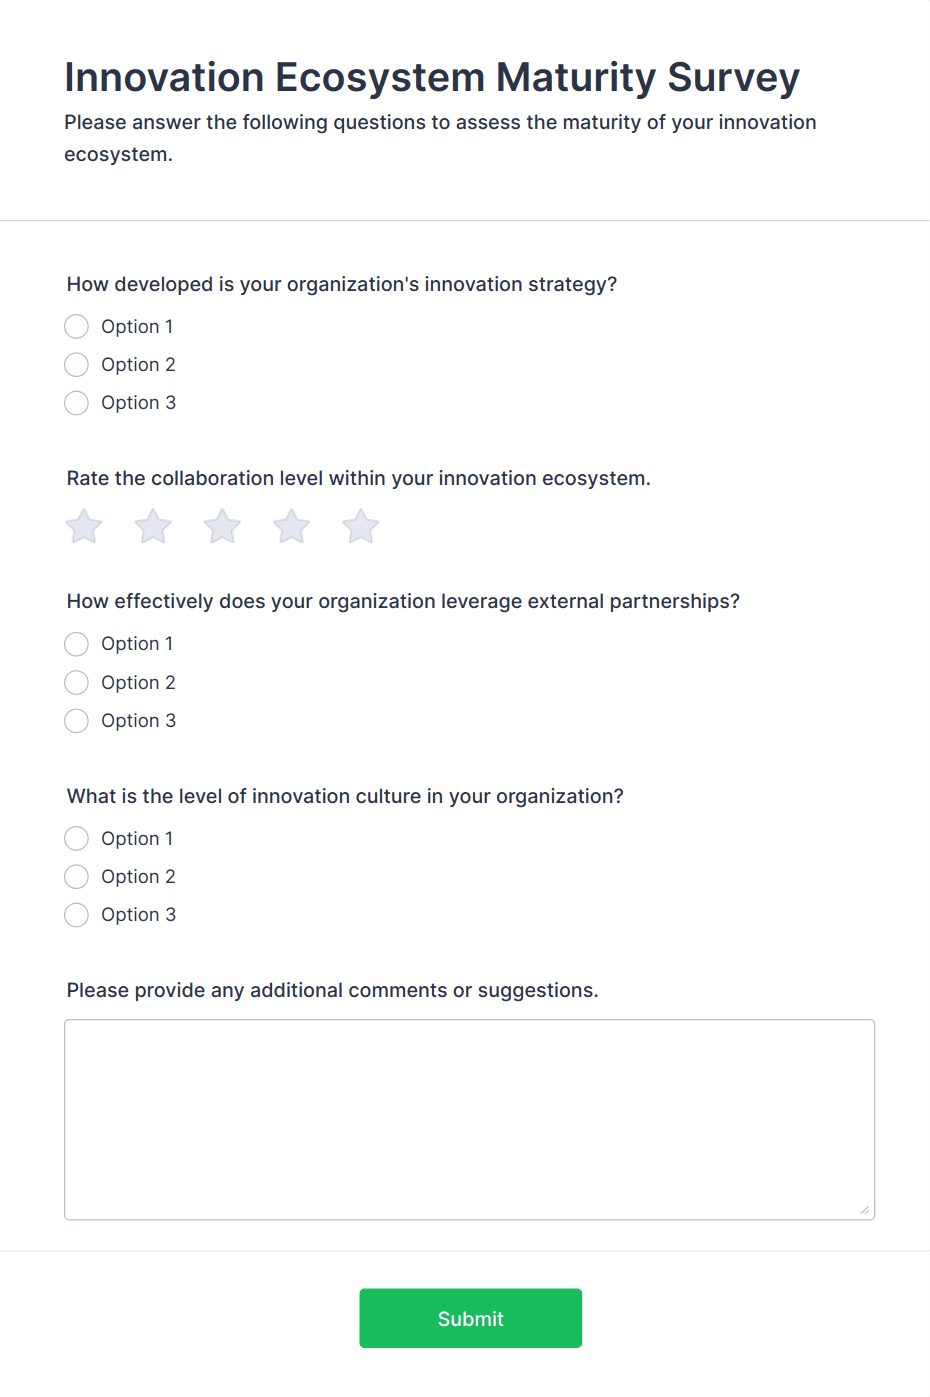This screenshot has height=1397, width=930.
Task: Click the Option 1 label under external partnerships
Action: click(x=137, y=644)
